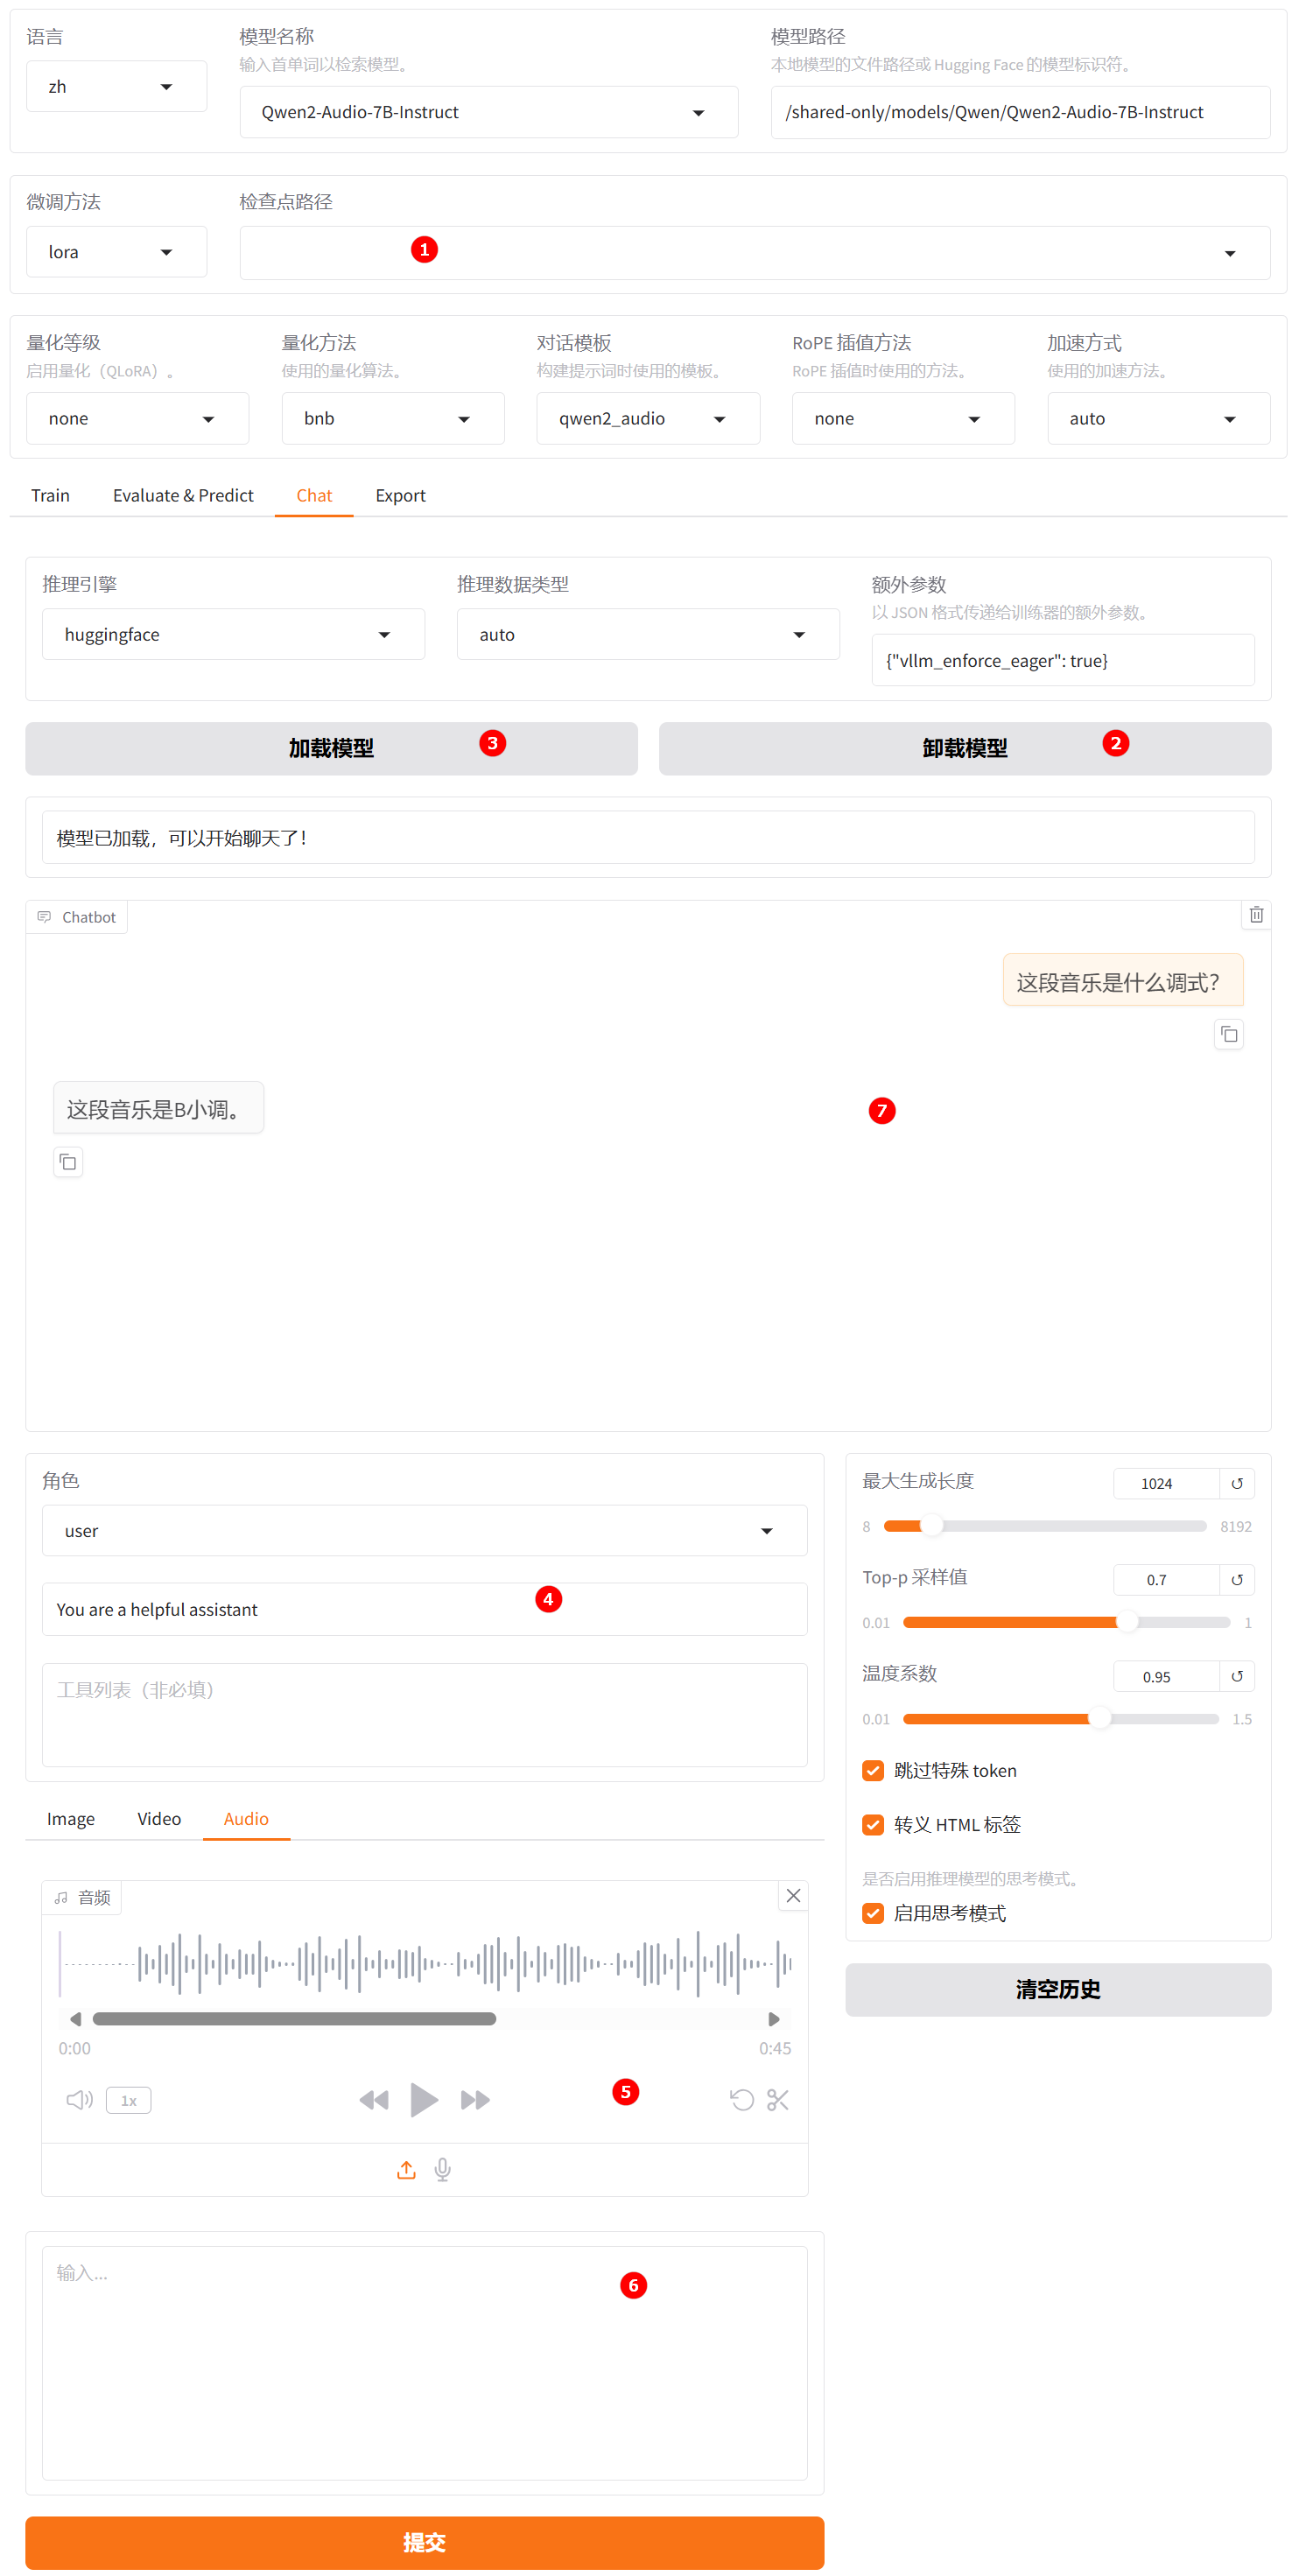Click the play button in audio player
The height and width of the screenshot is (2576, 1299).
(x=423, y=2099)
